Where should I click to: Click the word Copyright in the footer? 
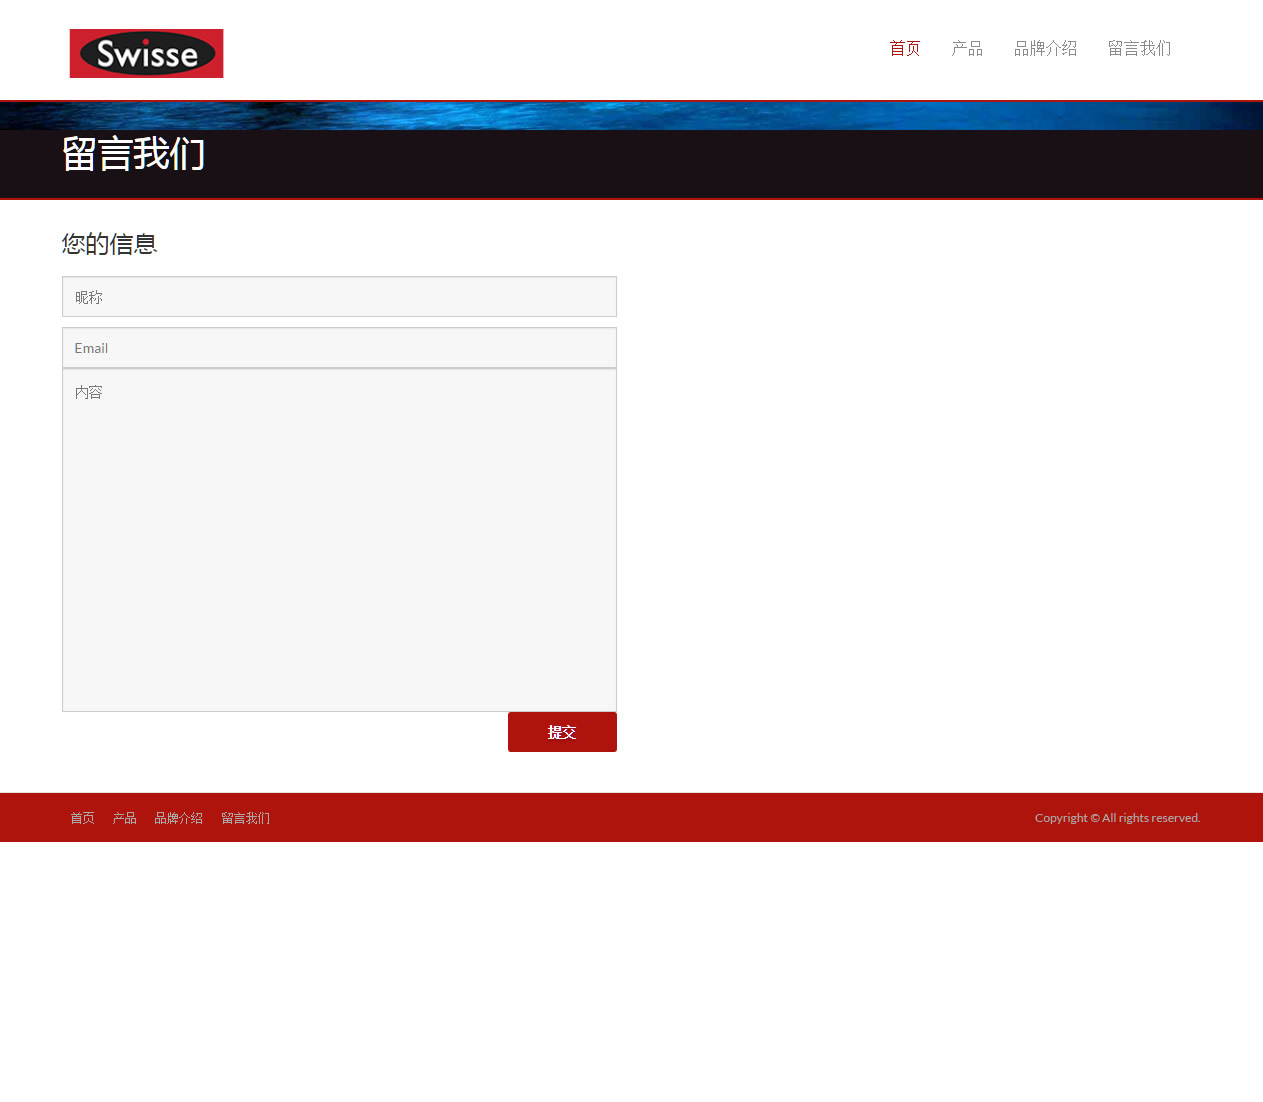pyautogui.click(x=1061, y=818)
